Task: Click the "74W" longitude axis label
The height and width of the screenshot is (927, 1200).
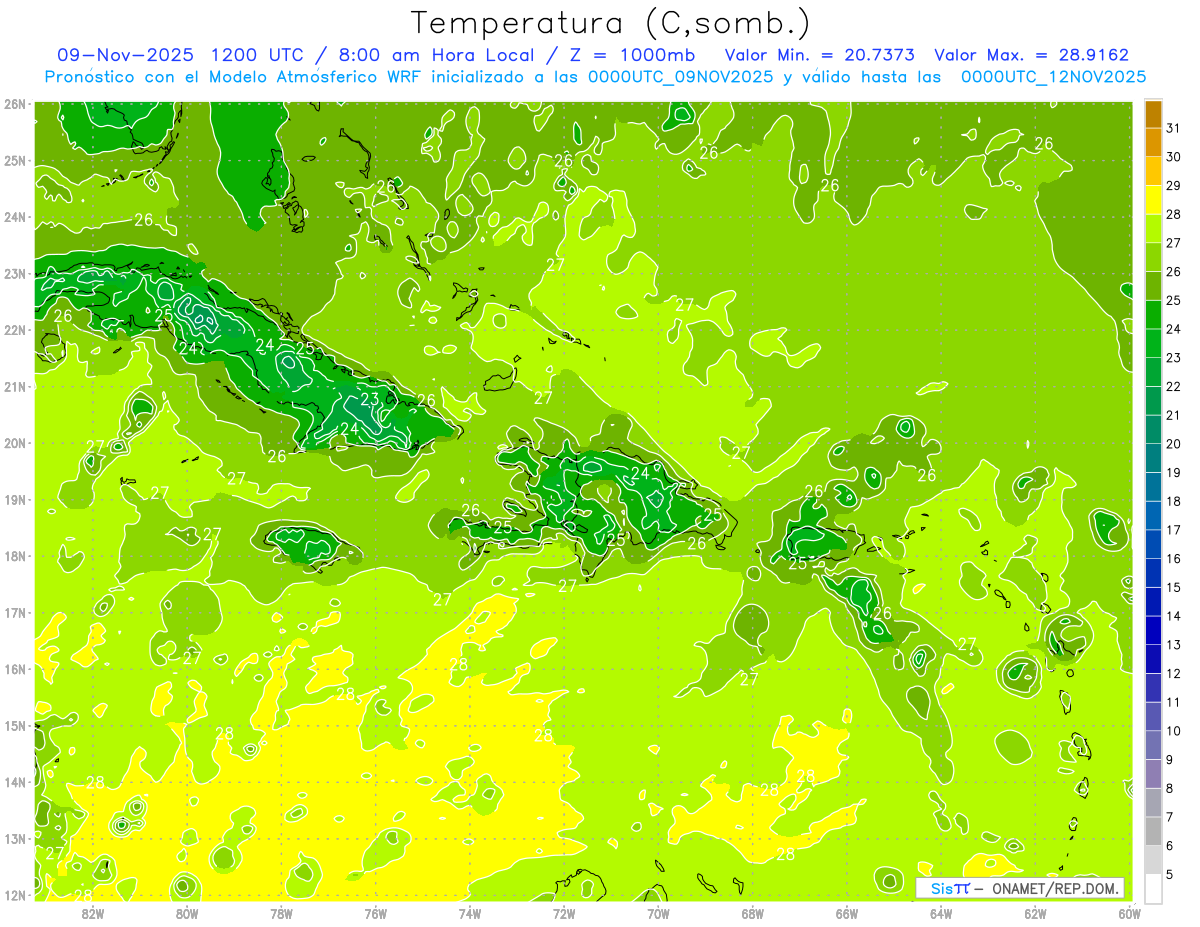Action: point(470,913)
